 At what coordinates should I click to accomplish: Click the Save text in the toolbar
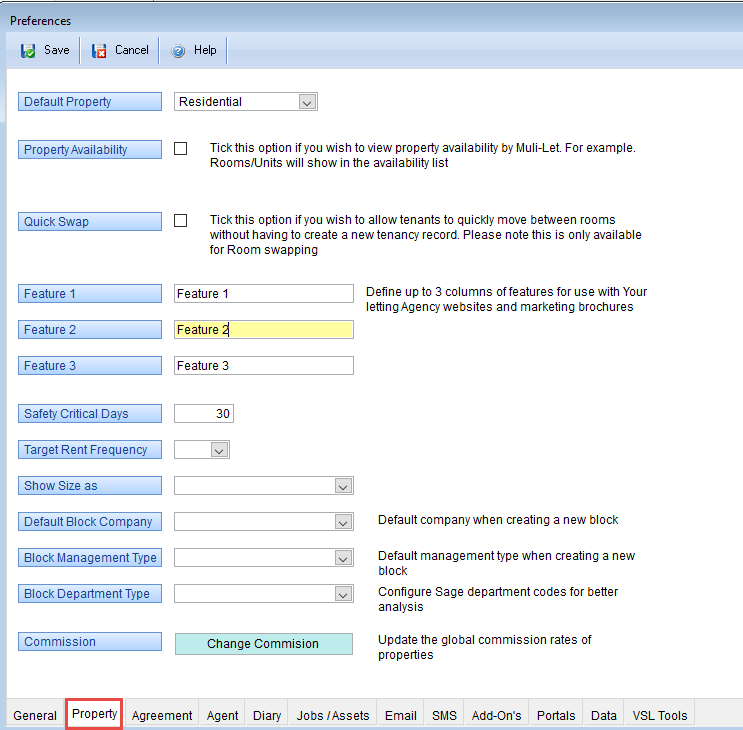(56, 50)
